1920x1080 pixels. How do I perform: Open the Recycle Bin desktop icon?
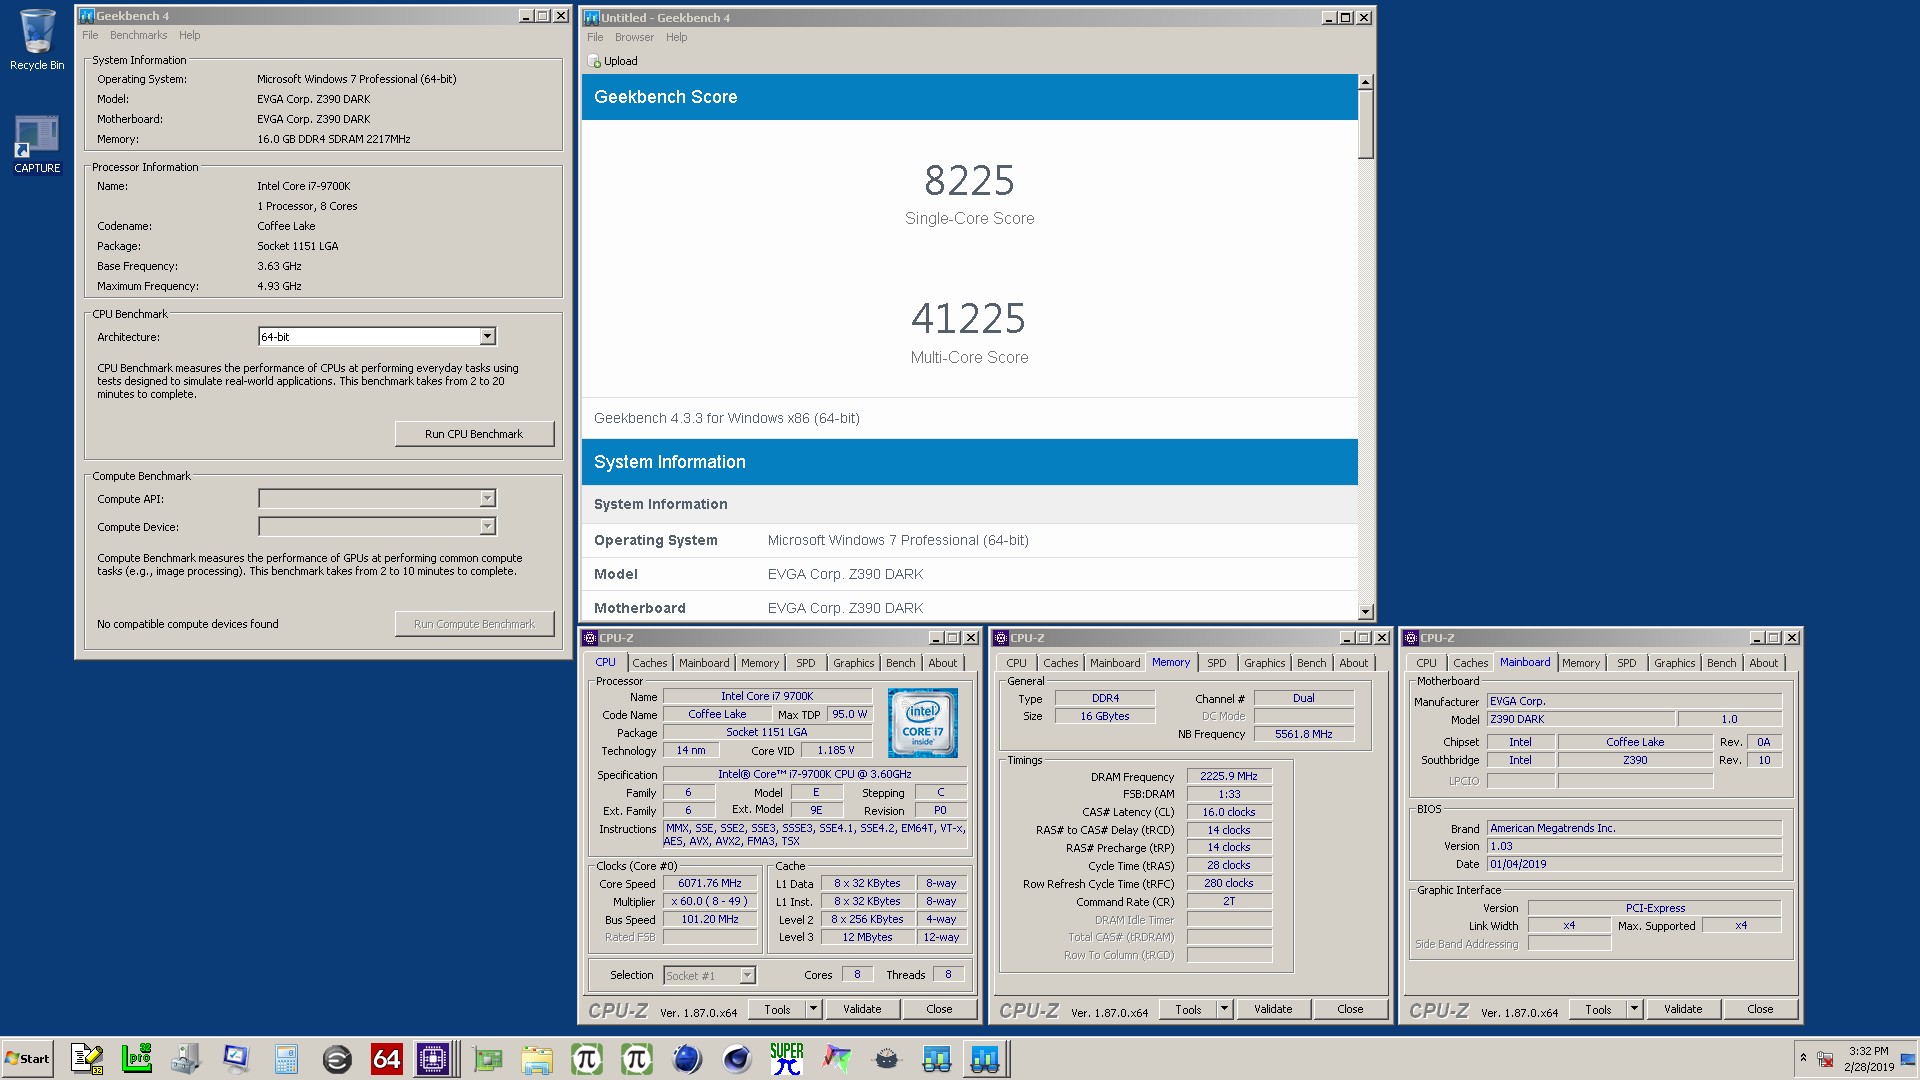point(37,40)
